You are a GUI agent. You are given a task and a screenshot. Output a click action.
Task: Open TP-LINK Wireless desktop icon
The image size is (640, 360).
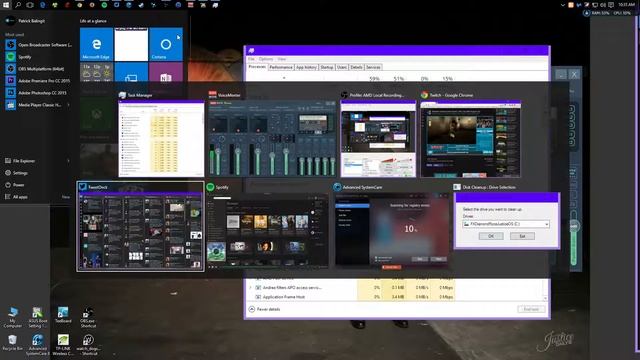63,345
